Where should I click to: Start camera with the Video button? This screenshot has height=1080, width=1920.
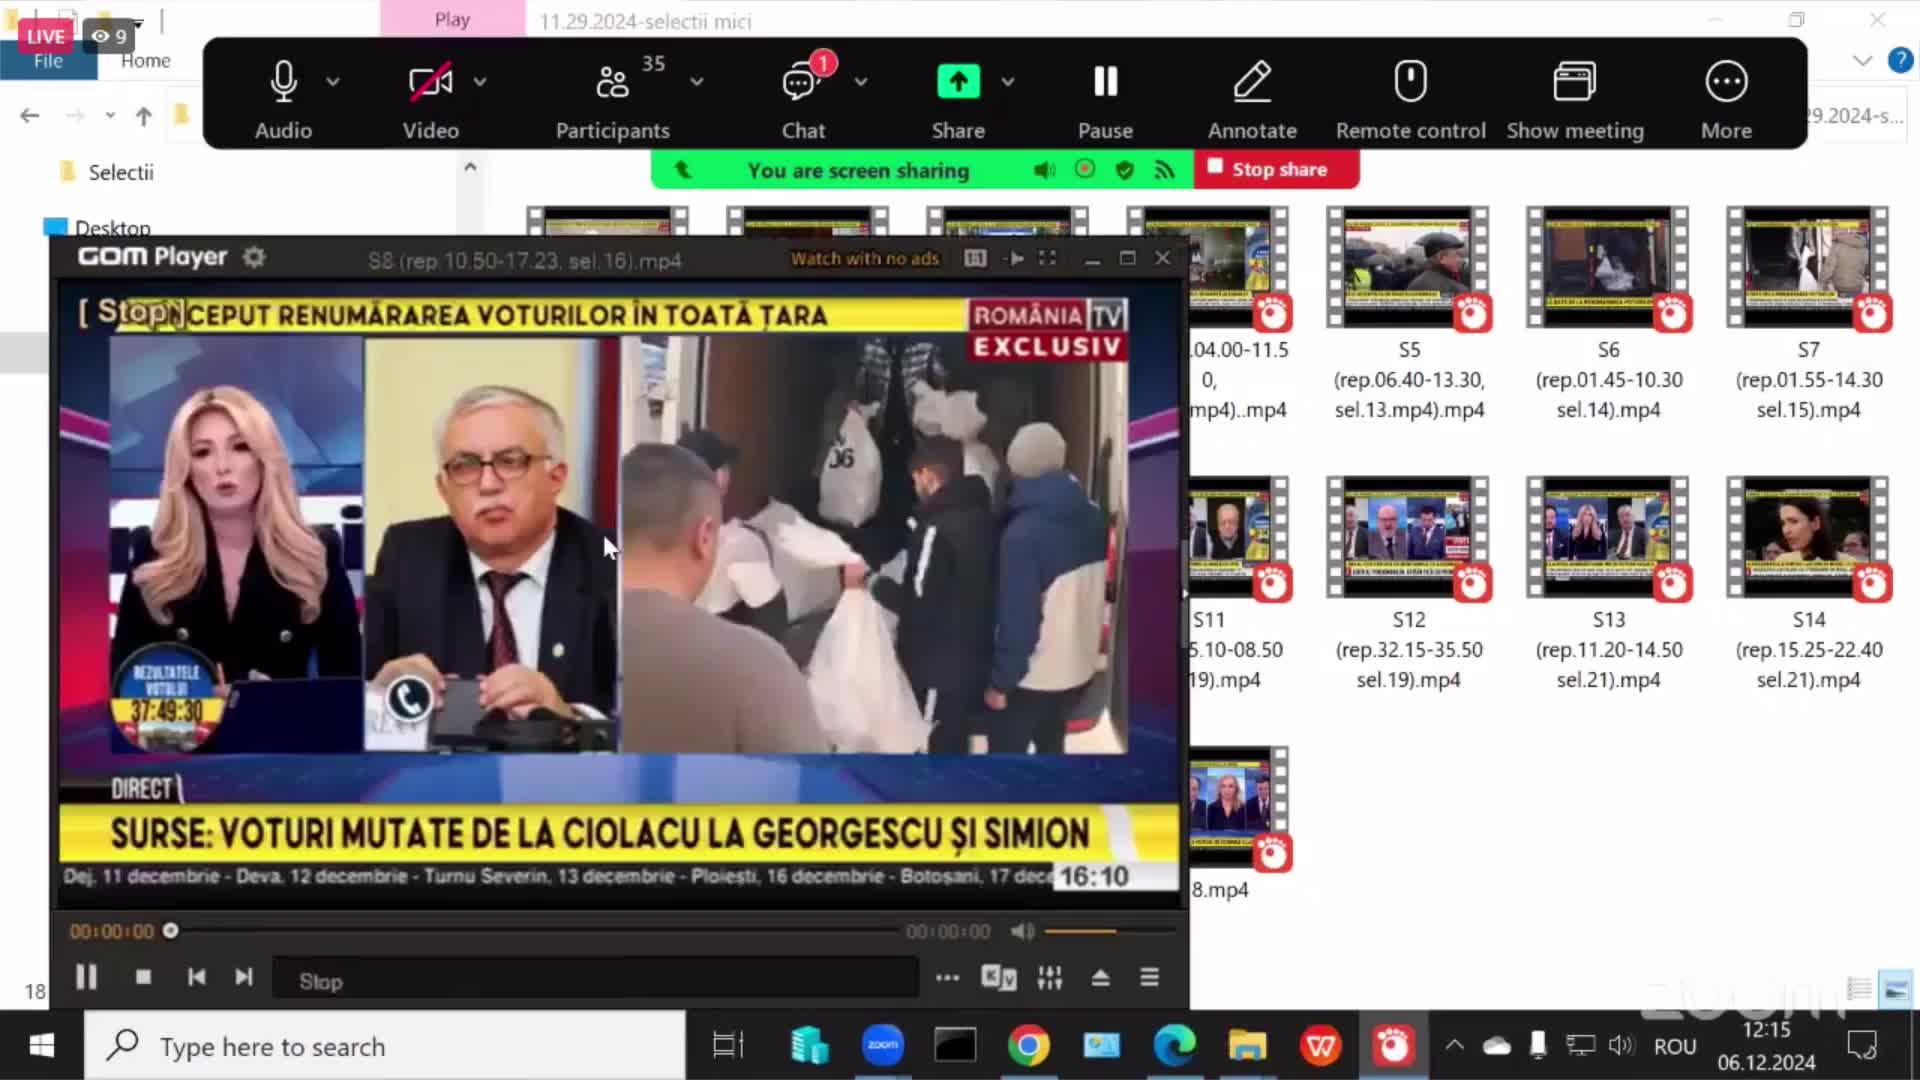tap(431, 100)
